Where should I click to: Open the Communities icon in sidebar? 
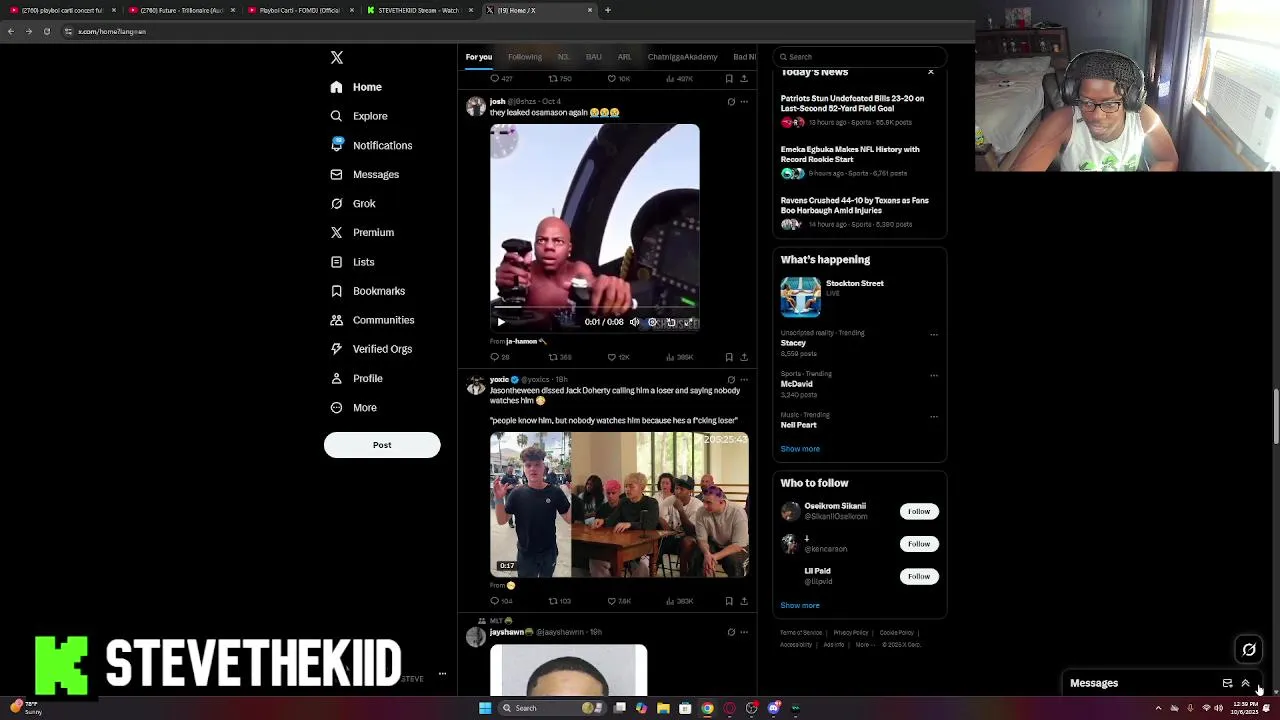[336, 320]
